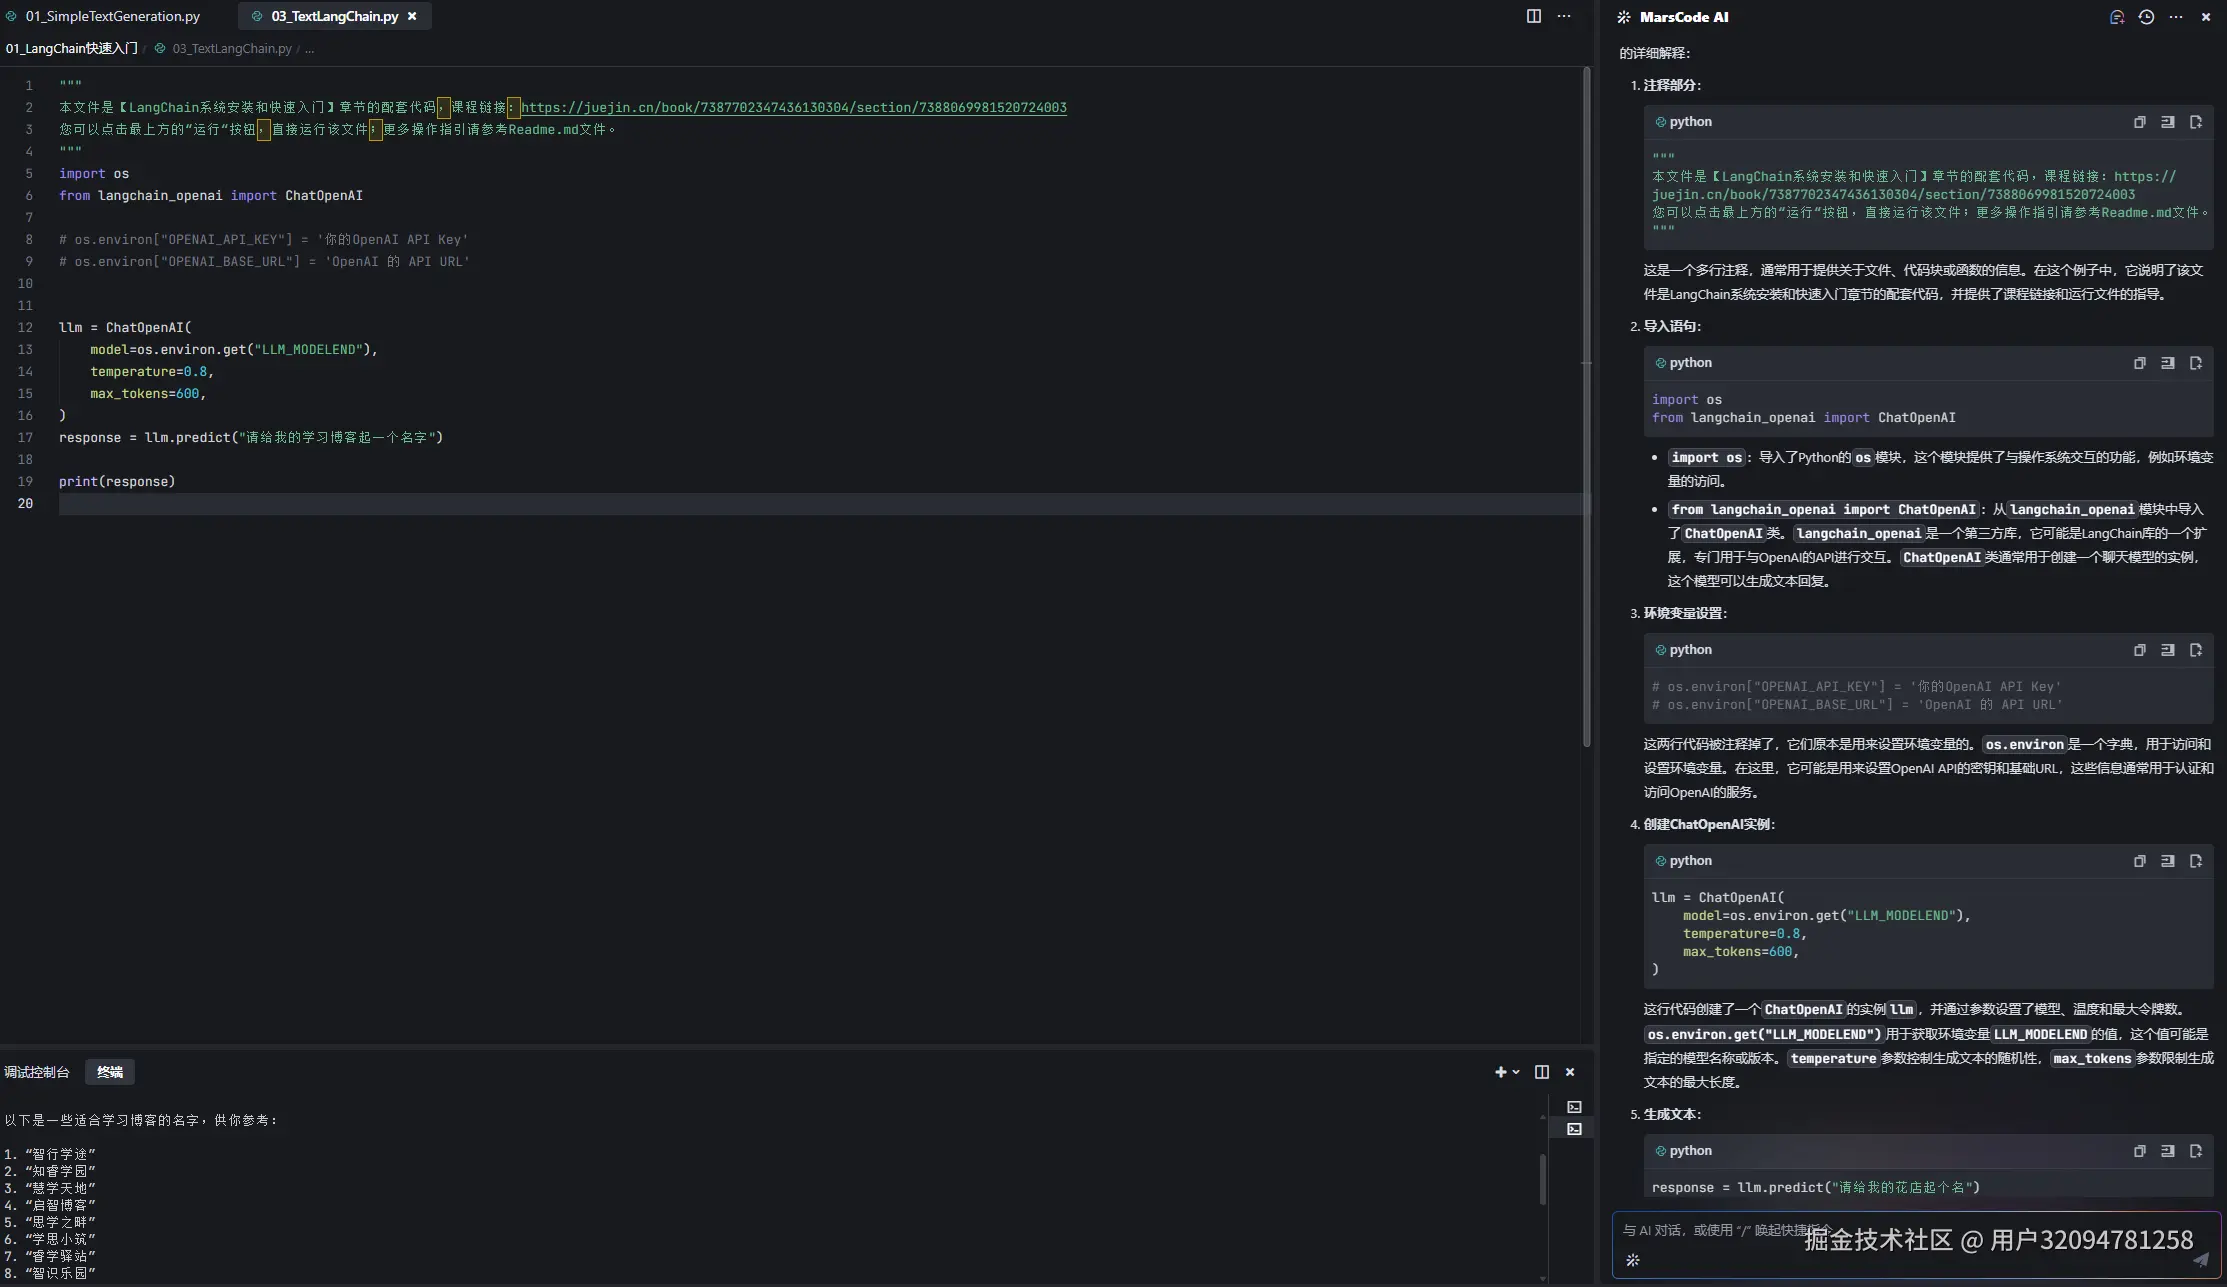Screen dimensions: 2227x1287
Task: Switch to the 调试控制台 tab
Action: tap(37, 1072)
